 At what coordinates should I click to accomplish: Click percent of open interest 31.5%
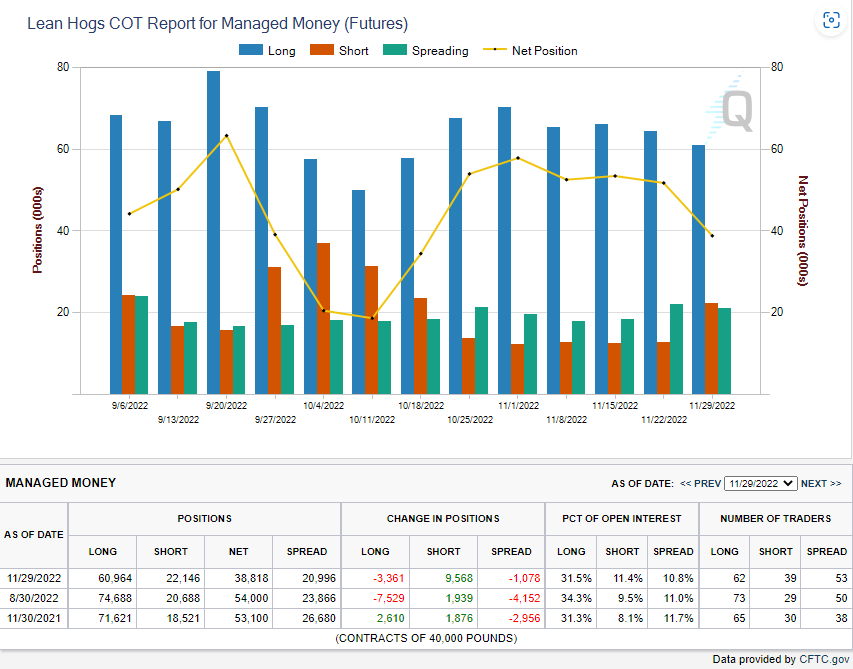click(576, 578)
